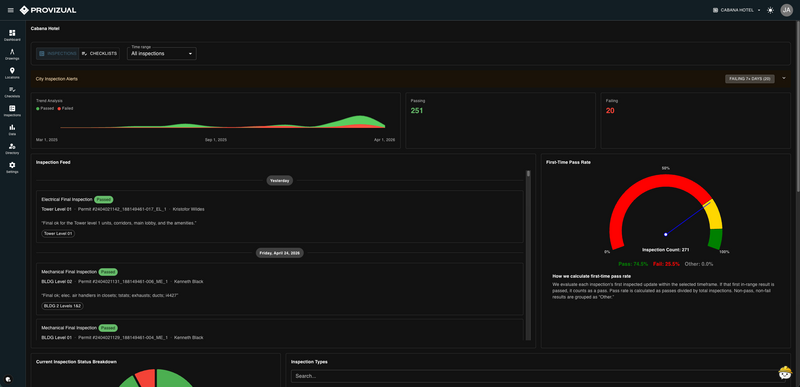This screenshot has height=387, width=800.
Task: Open the Data chart icon
Action: pos(12,130)
